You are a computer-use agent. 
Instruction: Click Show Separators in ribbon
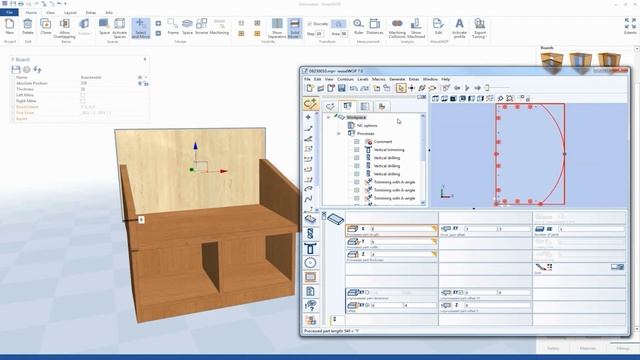(277, 29)
